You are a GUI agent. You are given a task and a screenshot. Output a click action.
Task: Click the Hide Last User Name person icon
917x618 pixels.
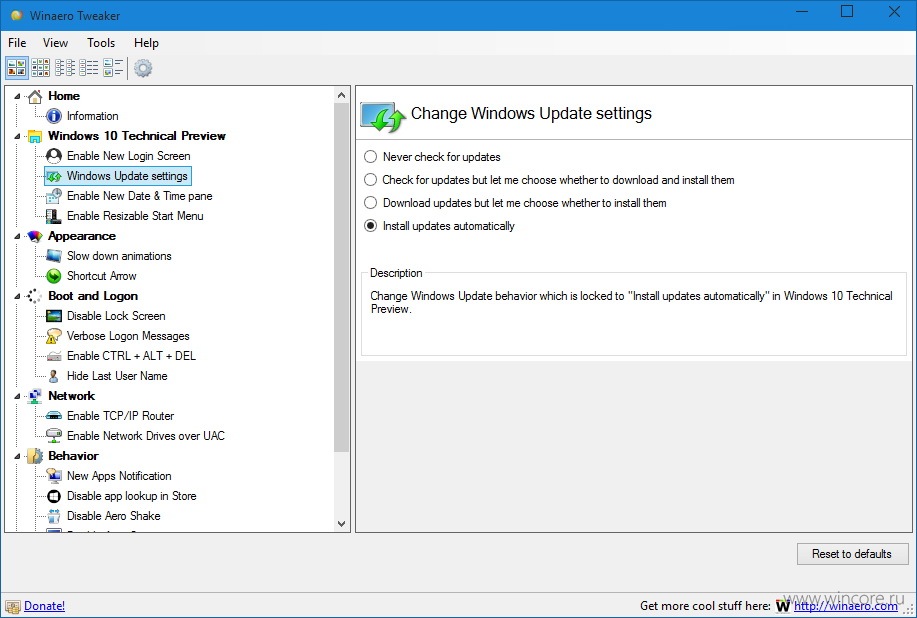coord(54,376)
